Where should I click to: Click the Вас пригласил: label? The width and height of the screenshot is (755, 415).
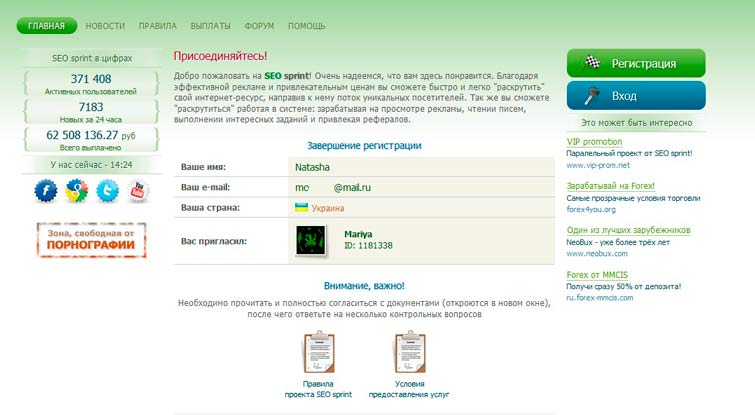[214, 241]
